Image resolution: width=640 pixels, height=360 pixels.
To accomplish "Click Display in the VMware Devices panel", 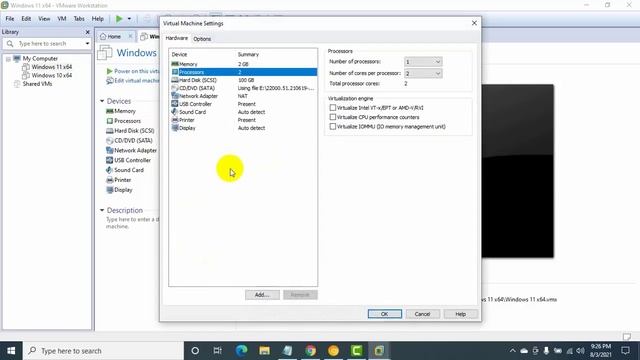I will click(x=119, y=190).
